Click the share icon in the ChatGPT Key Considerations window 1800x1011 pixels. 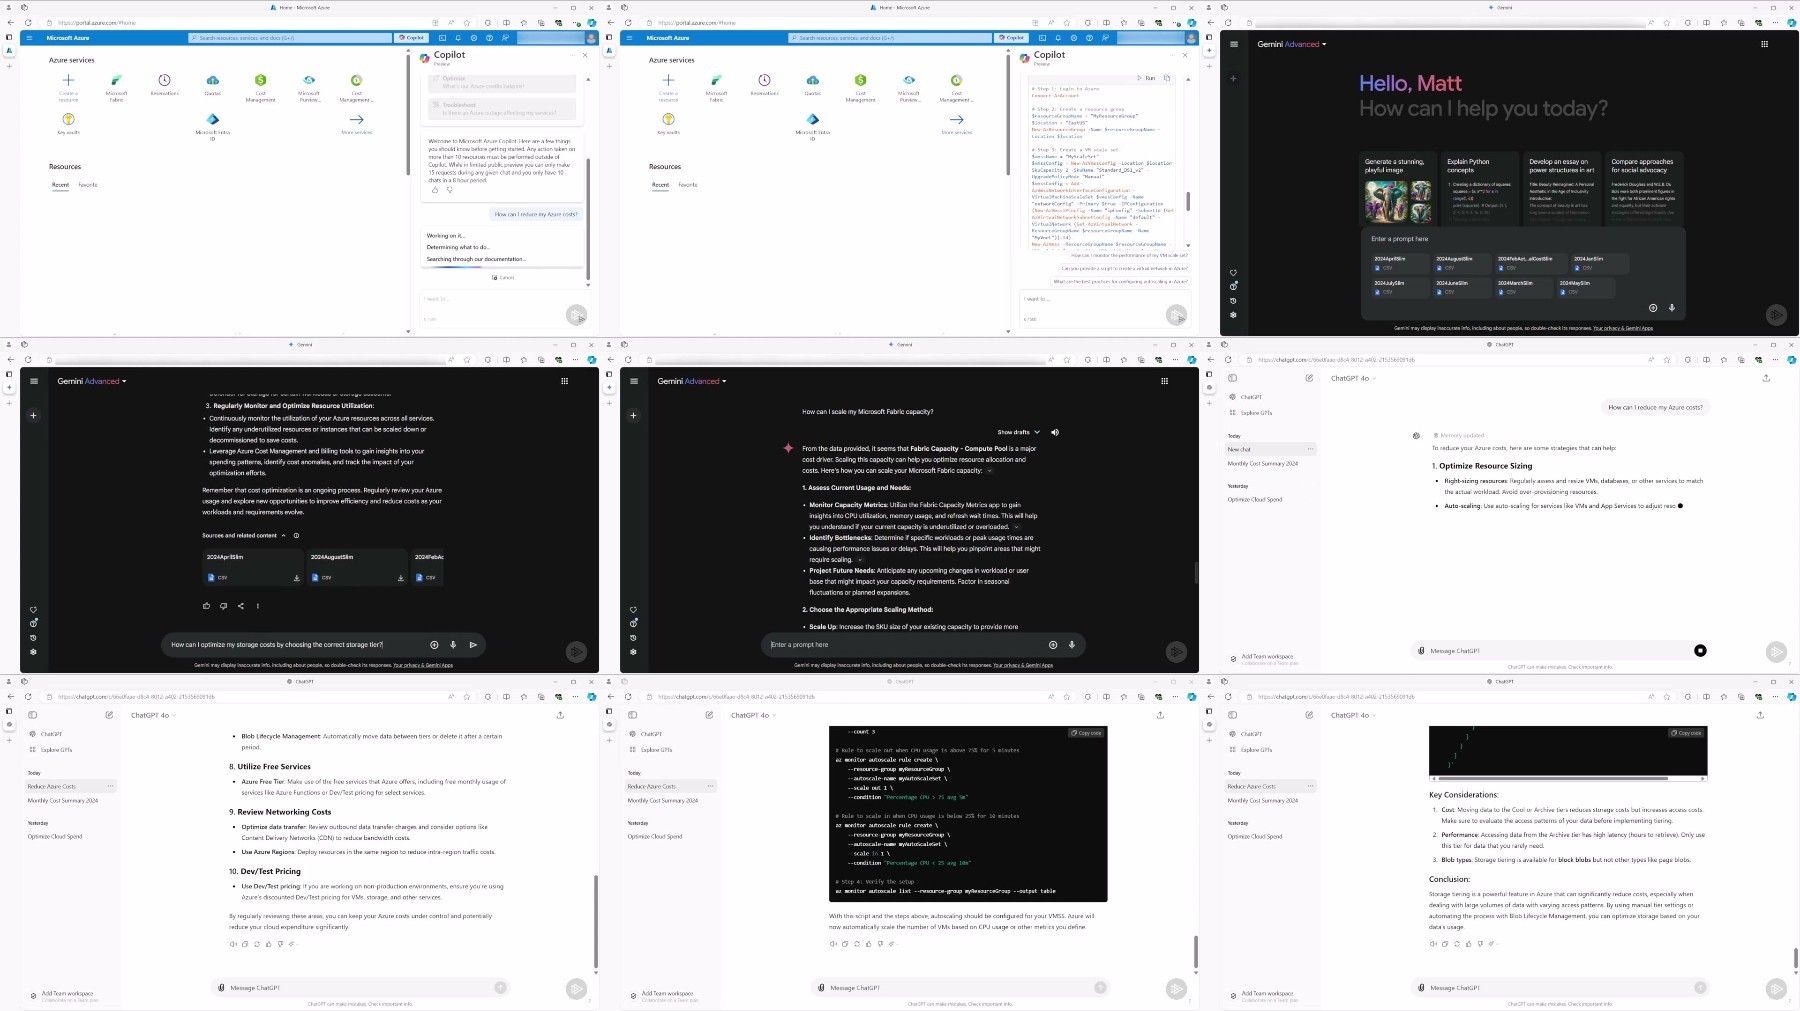click(x=1760, y=715)
